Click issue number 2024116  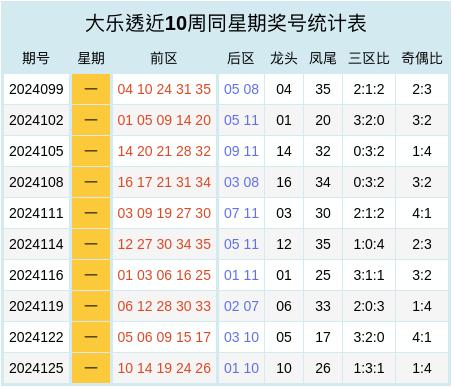click(36, 275)
